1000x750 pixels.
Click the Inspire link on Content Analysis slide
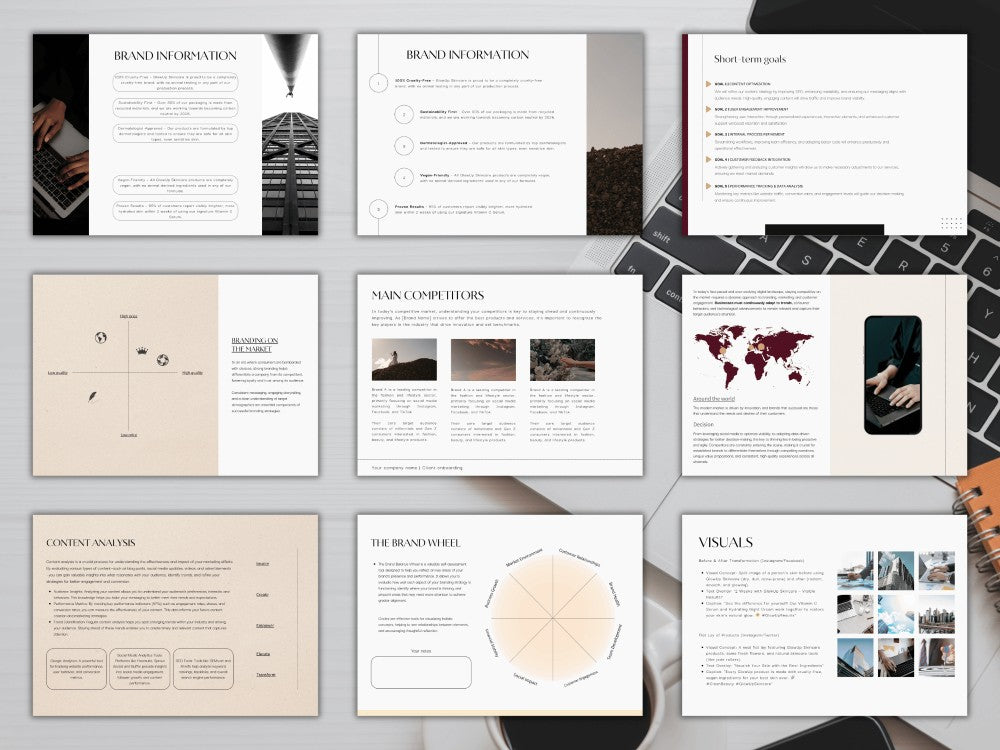coord(262,563)
